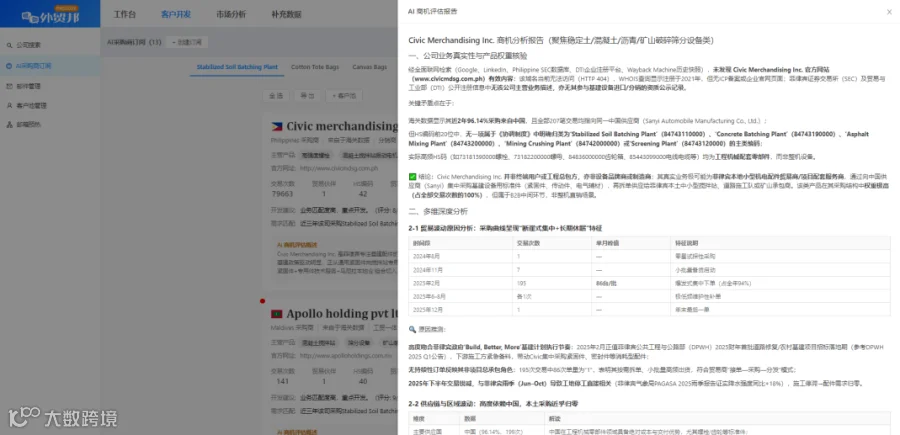Click the AI采购商订阅 sidebar icon
Screen dimensions: 900x435
[x=9, y=66]
